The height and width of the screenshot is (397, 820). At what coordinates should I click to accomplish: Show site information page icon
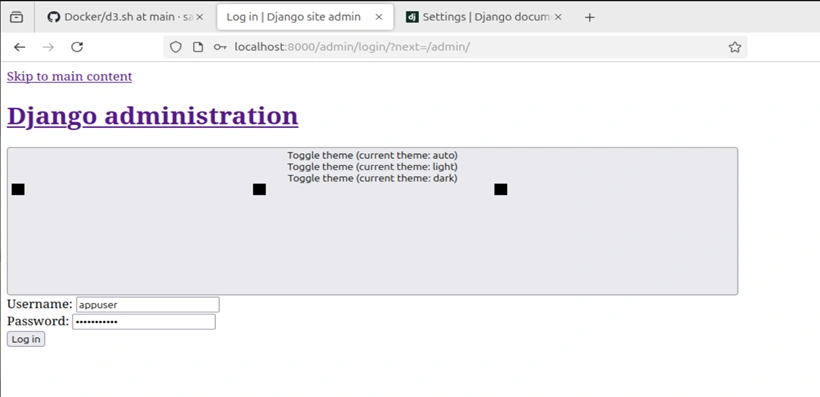(x=198, y=47)
